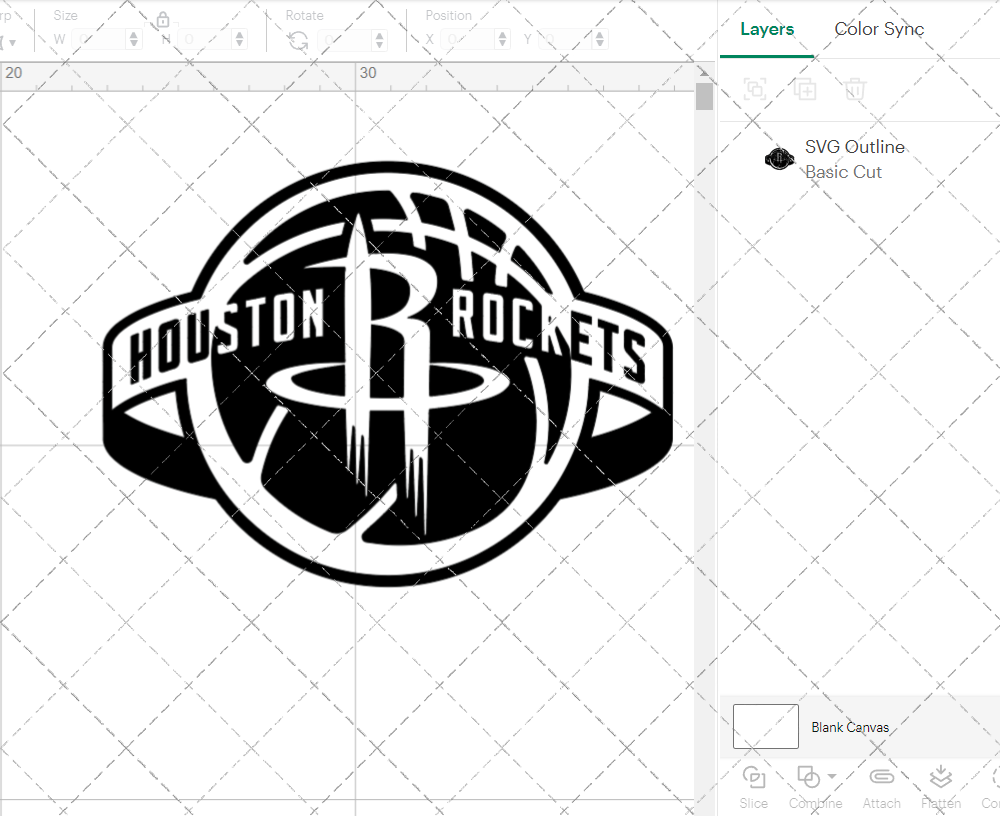This screenshot has width=1000, height=816.
Task: Duplicate the layer with the duplicate icon
Action: coord(804,89)
